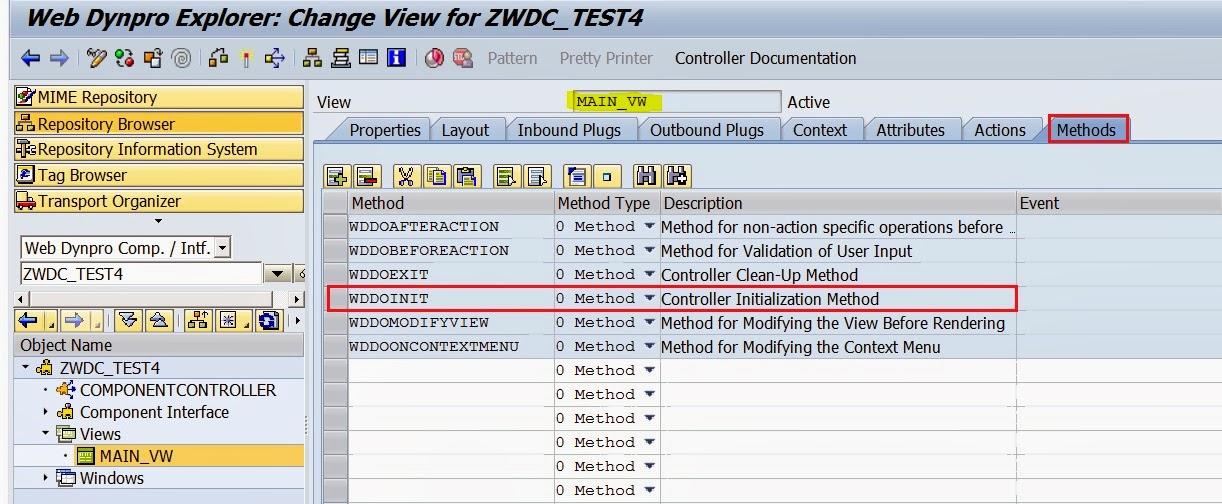Select COMPONENTCONTROLLER in the object tree
Screen dimensions: 1222x504
pos(178,390)
